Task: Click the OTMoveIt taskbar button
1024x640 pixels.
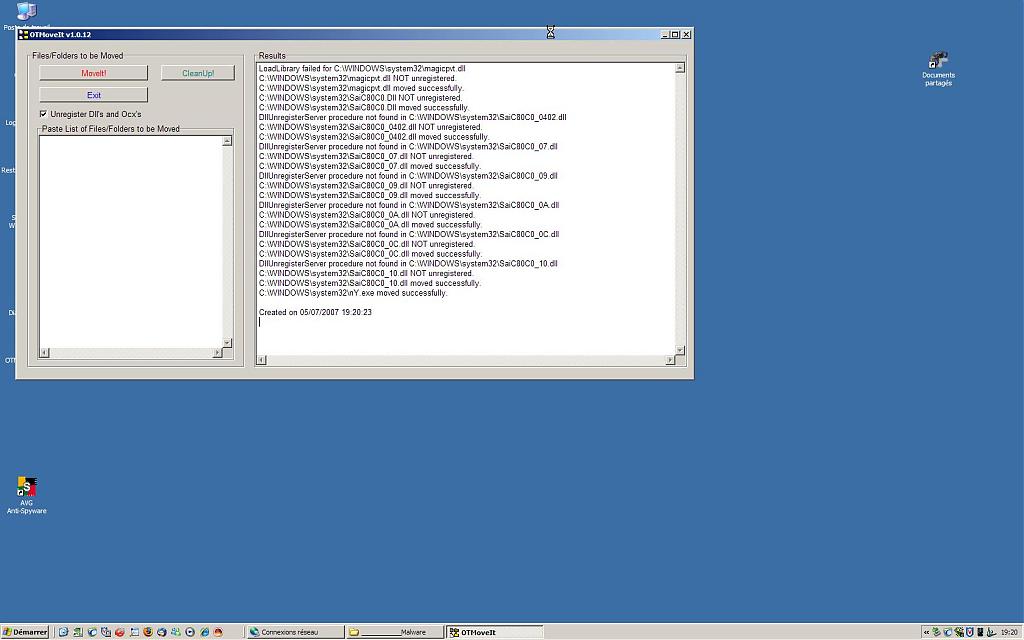Action: point(494,632)
